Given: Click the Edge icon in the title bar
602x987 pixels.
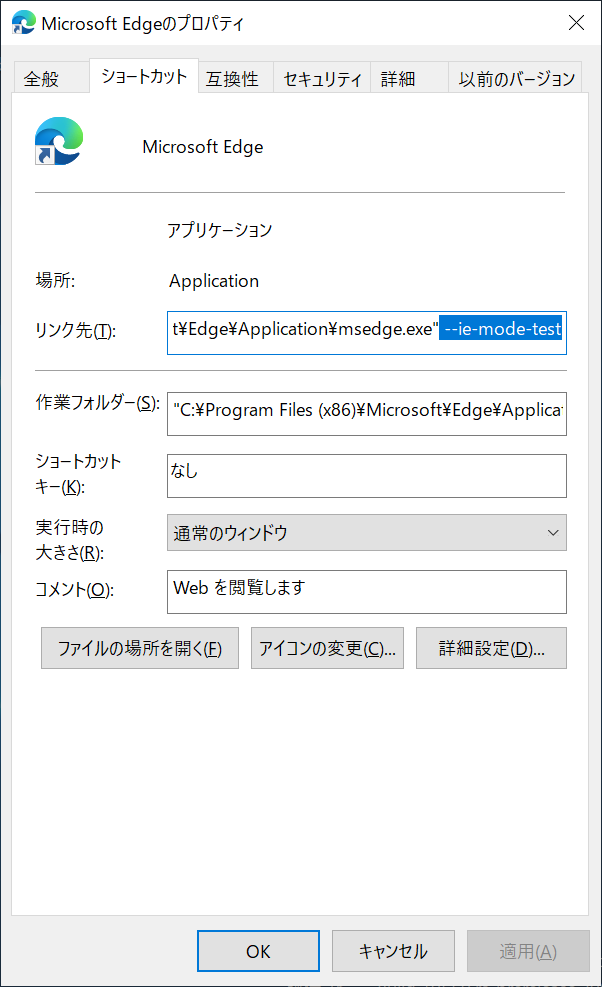Looking at the screenshot, I should pos(23,23).
